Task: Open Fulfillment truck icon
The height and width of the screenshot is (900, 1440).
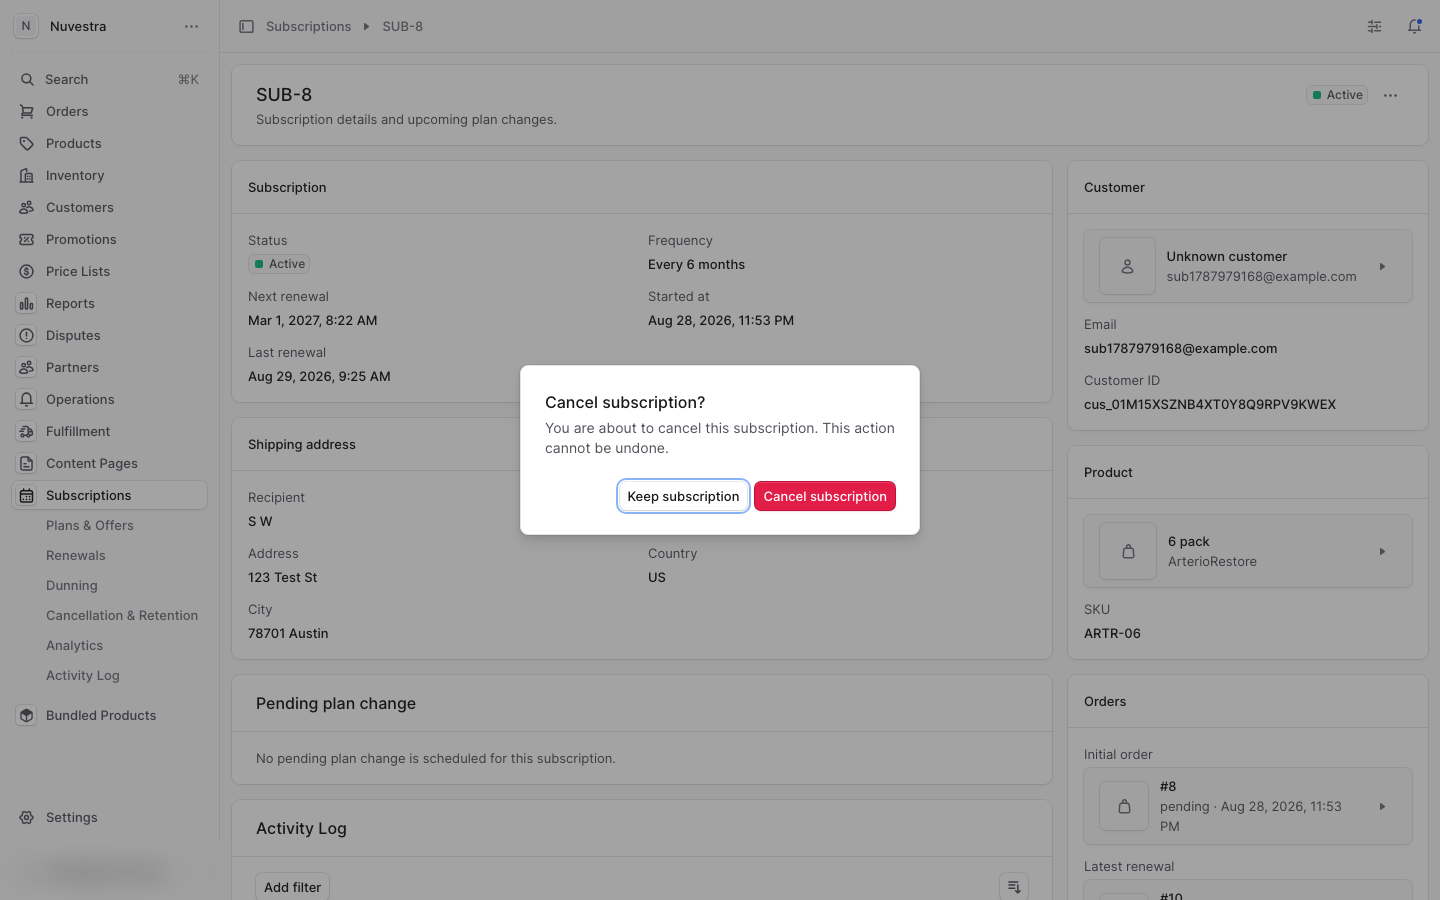Action: click(27, 431)
